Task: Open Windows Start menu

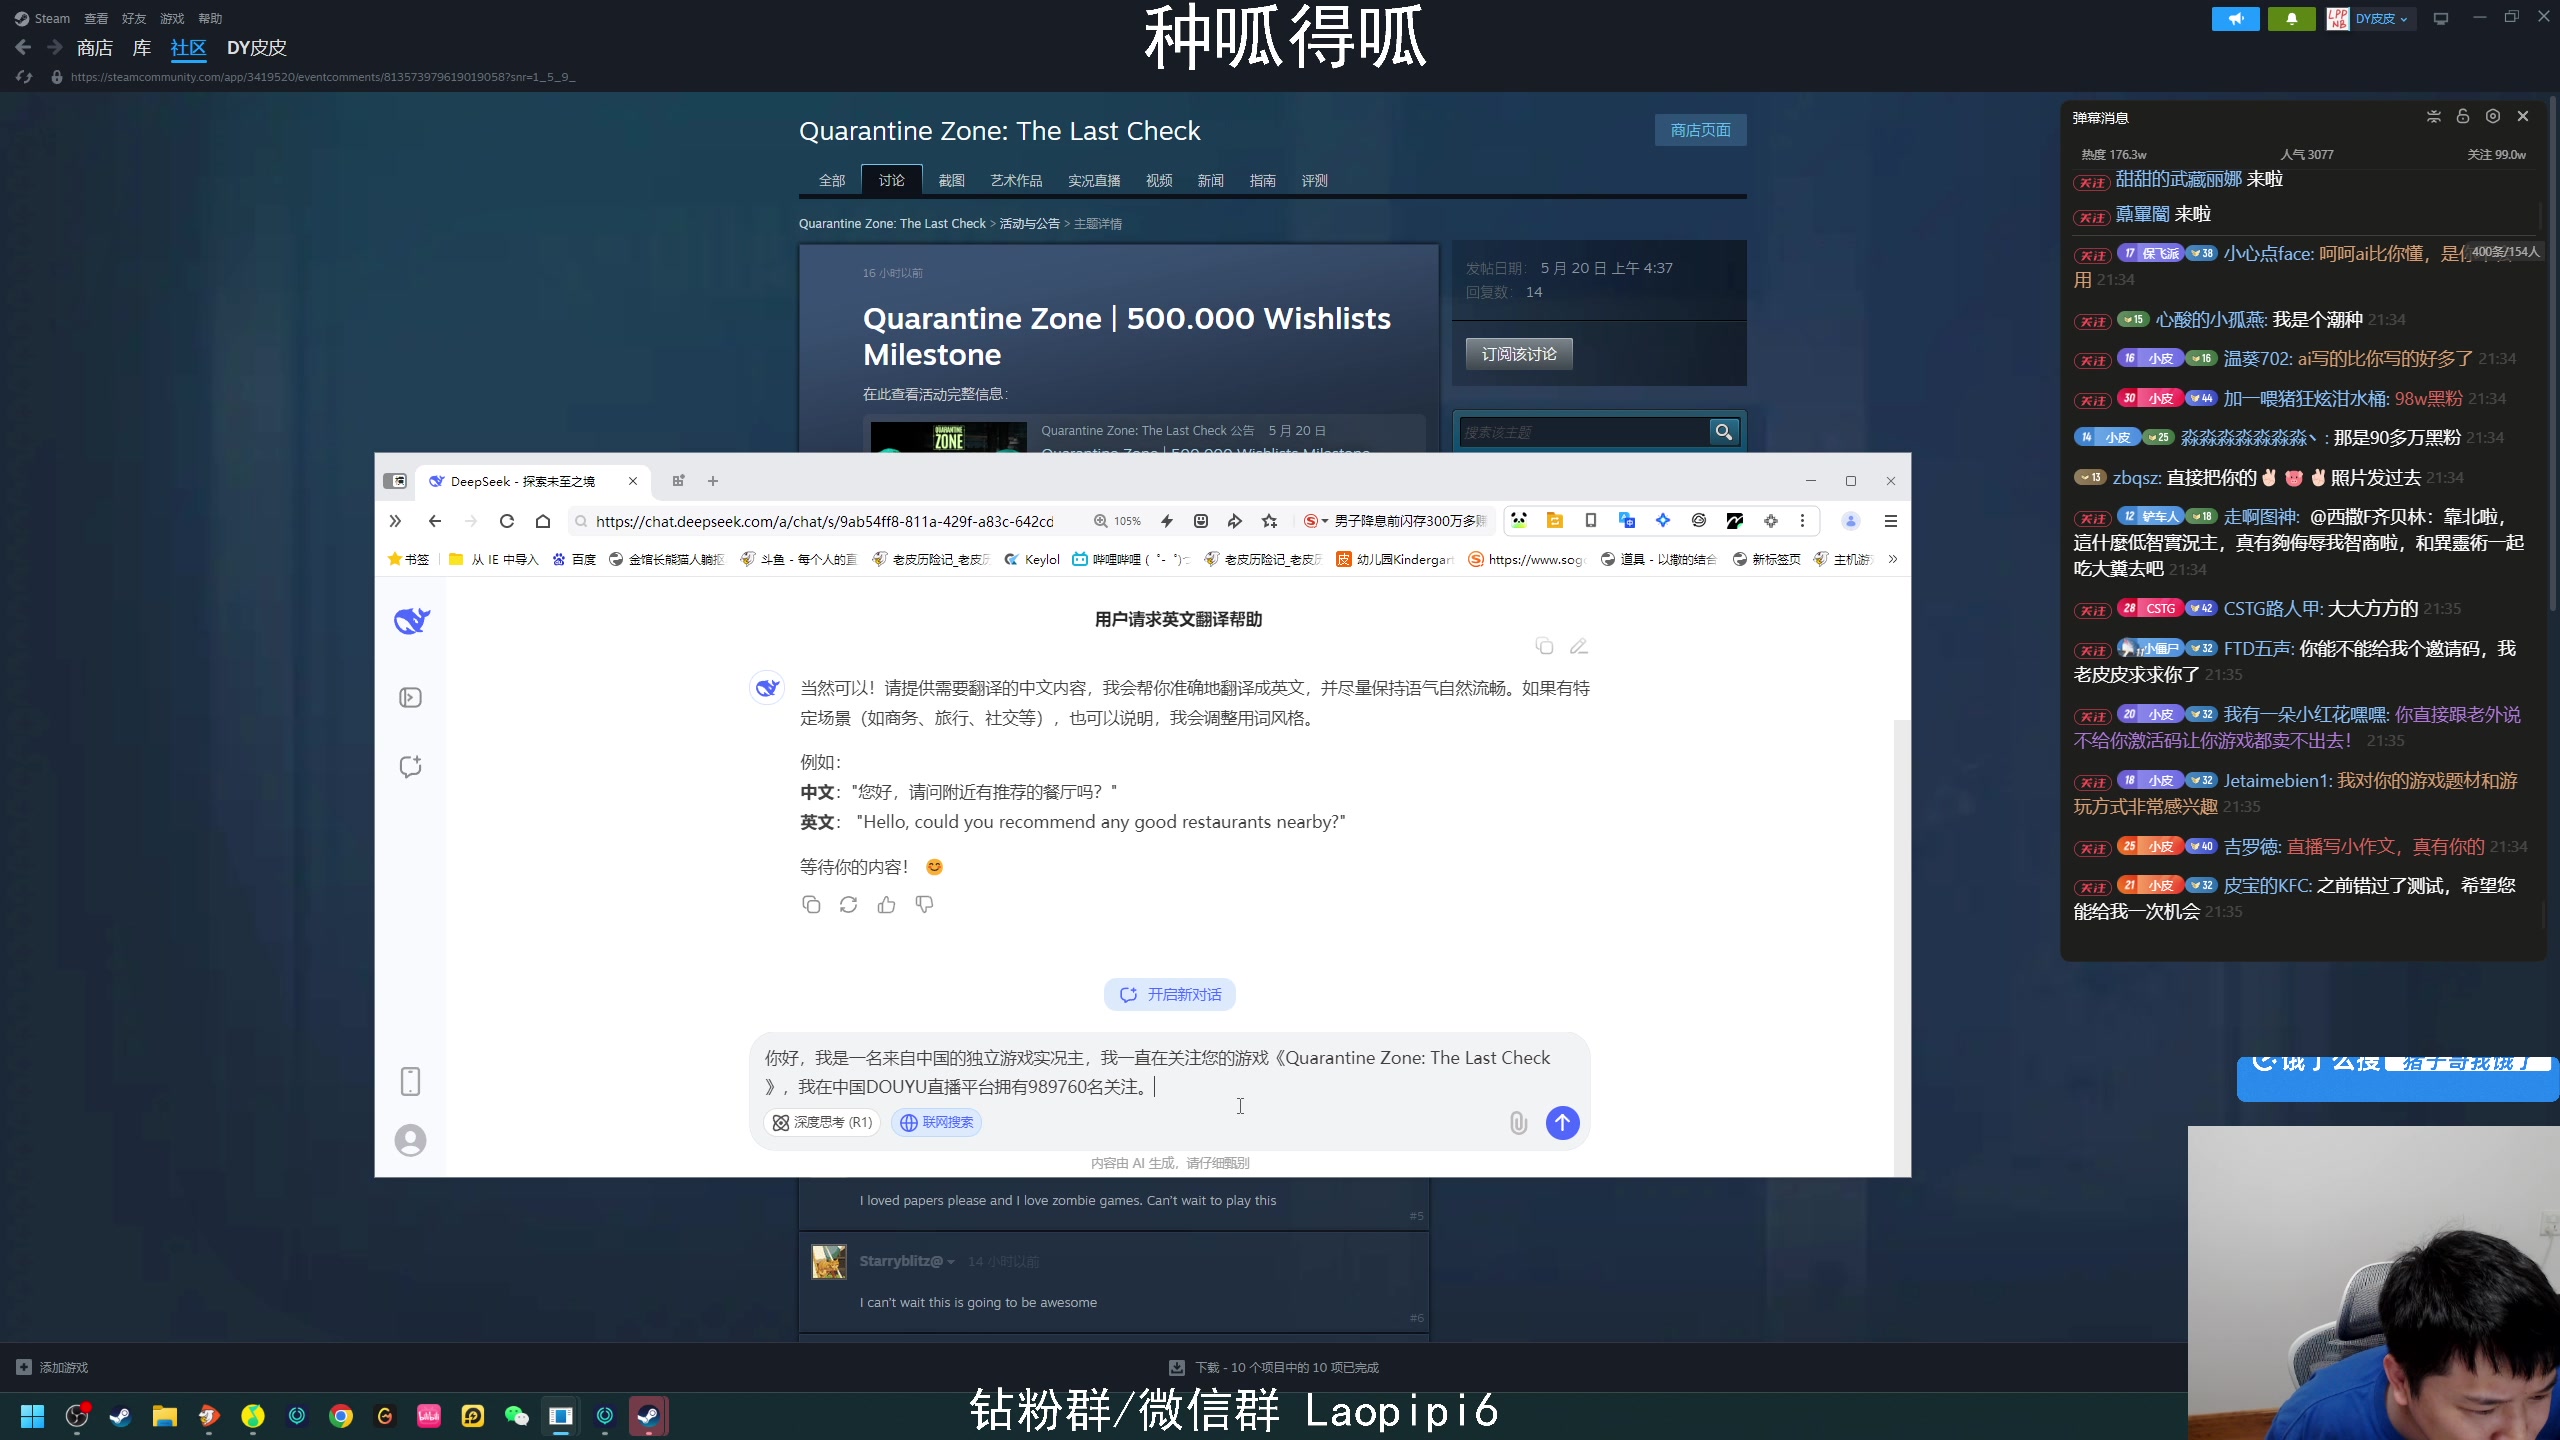Action: pyautogui.click(x=32, y=1416)
